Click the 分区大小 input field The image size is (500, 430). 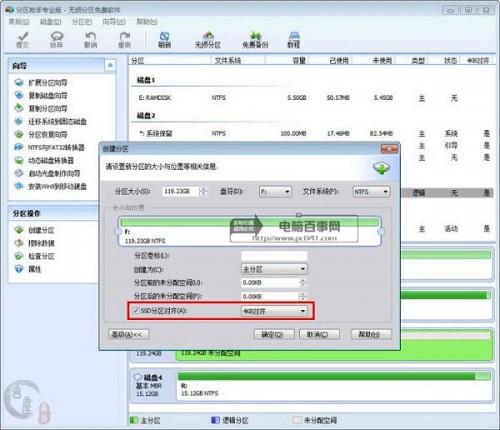(180, 191)
